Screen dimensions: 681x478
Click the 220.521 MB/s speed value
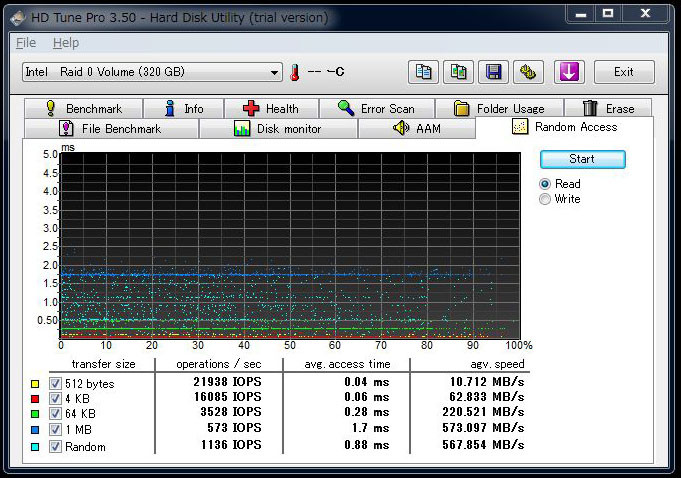tap(483, 412)
